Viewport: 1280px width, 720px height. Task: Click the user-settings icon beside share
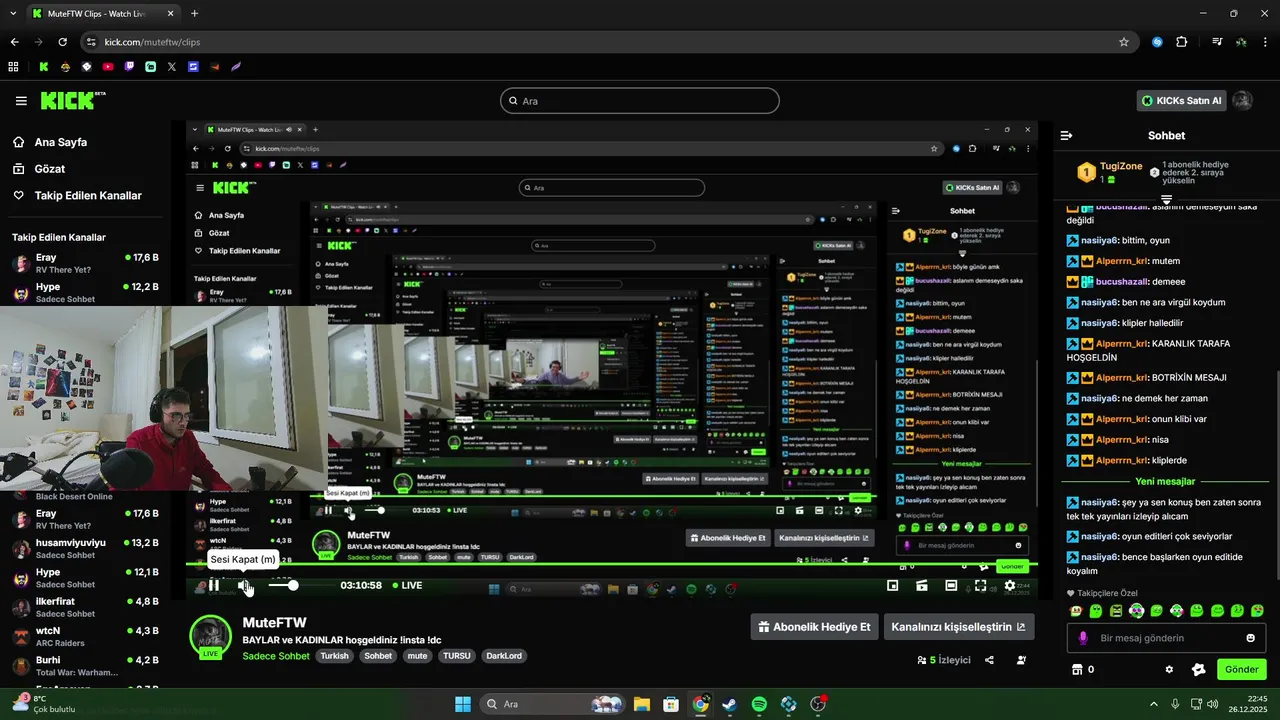click(x=1021, y=660)
